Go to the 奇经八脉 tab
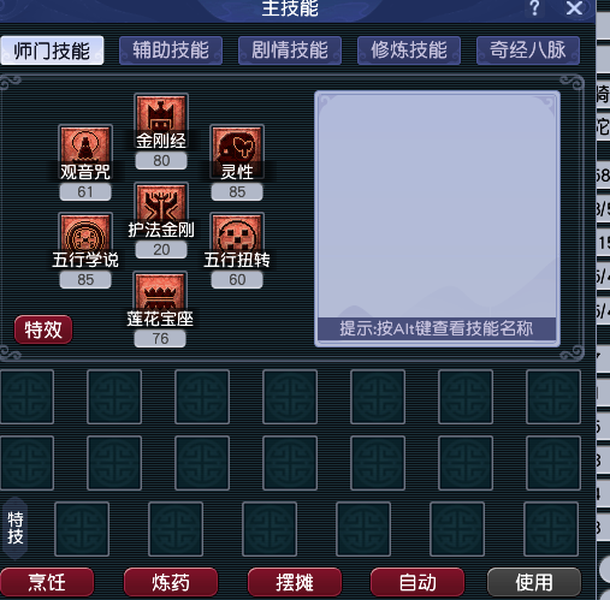This screenshot has height=600, width=610. (528, 50)
